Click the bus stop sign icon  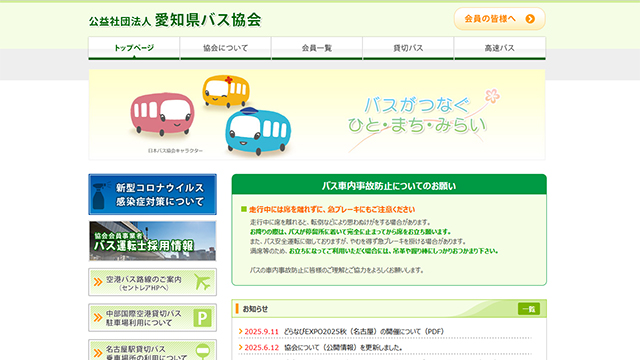[x=203, y=352]
